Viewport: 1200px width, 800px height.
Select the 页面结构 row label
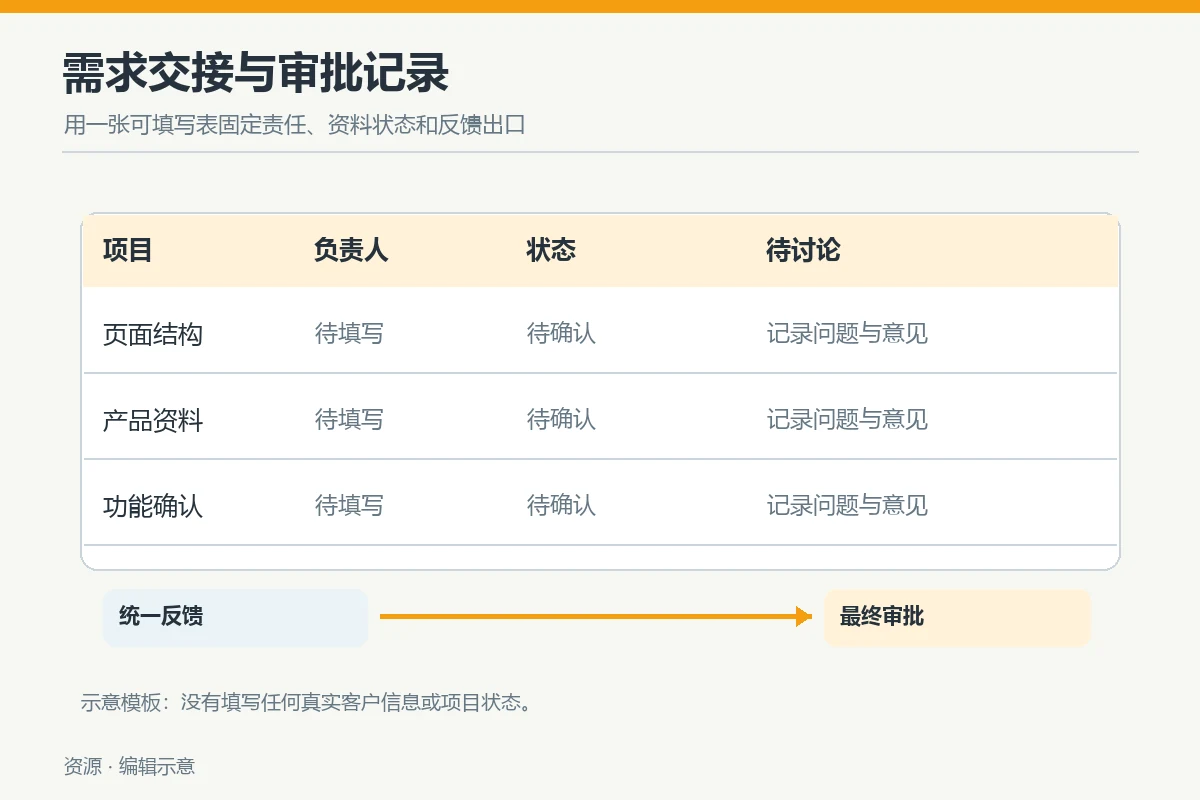pyautogui.click(x=153, y=334)
